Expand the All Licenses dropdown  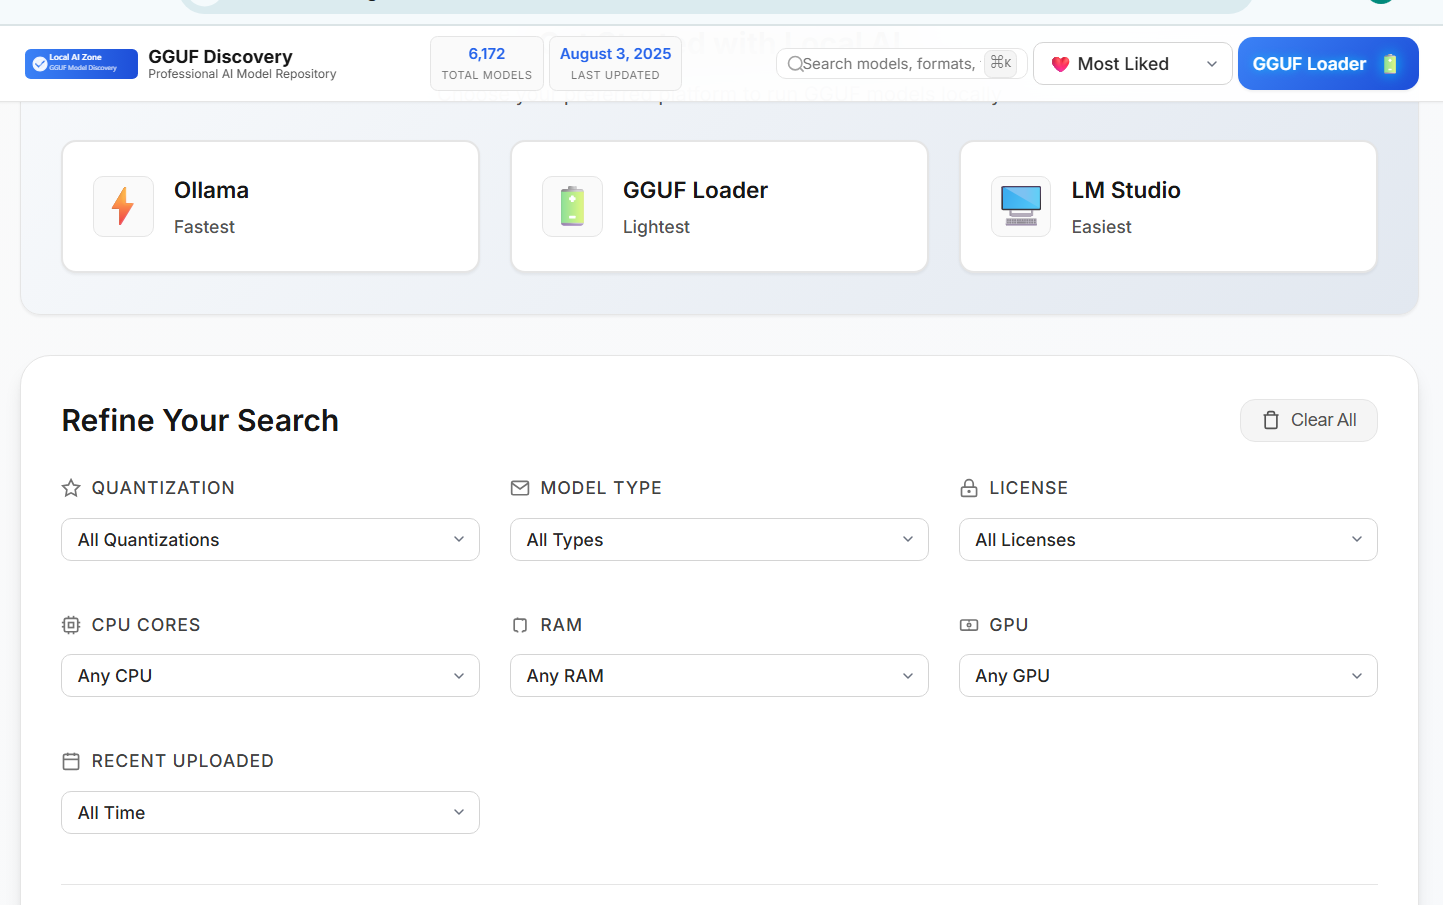[1168, 540]
